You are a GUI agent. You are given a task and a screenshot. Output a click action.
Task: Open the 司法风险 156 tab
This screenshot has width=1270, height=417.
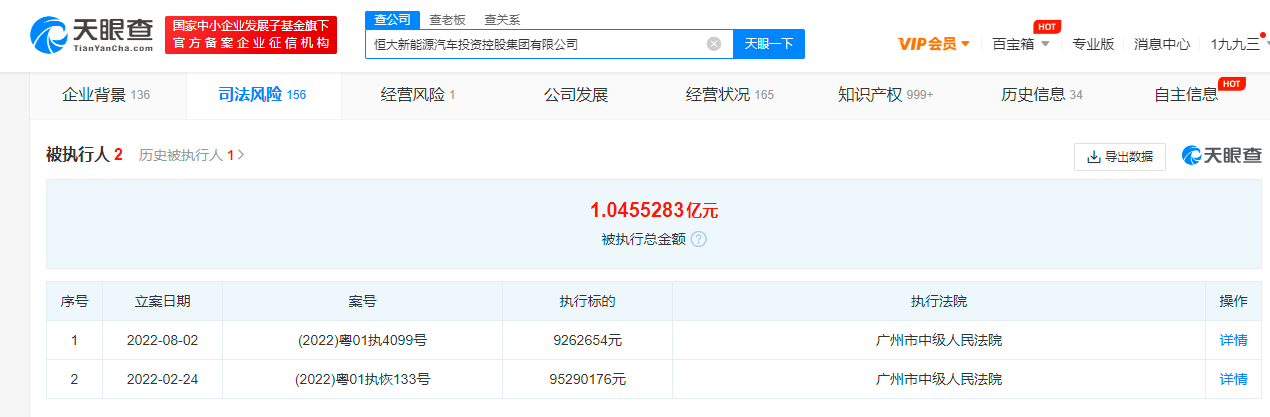click(262, 95)
